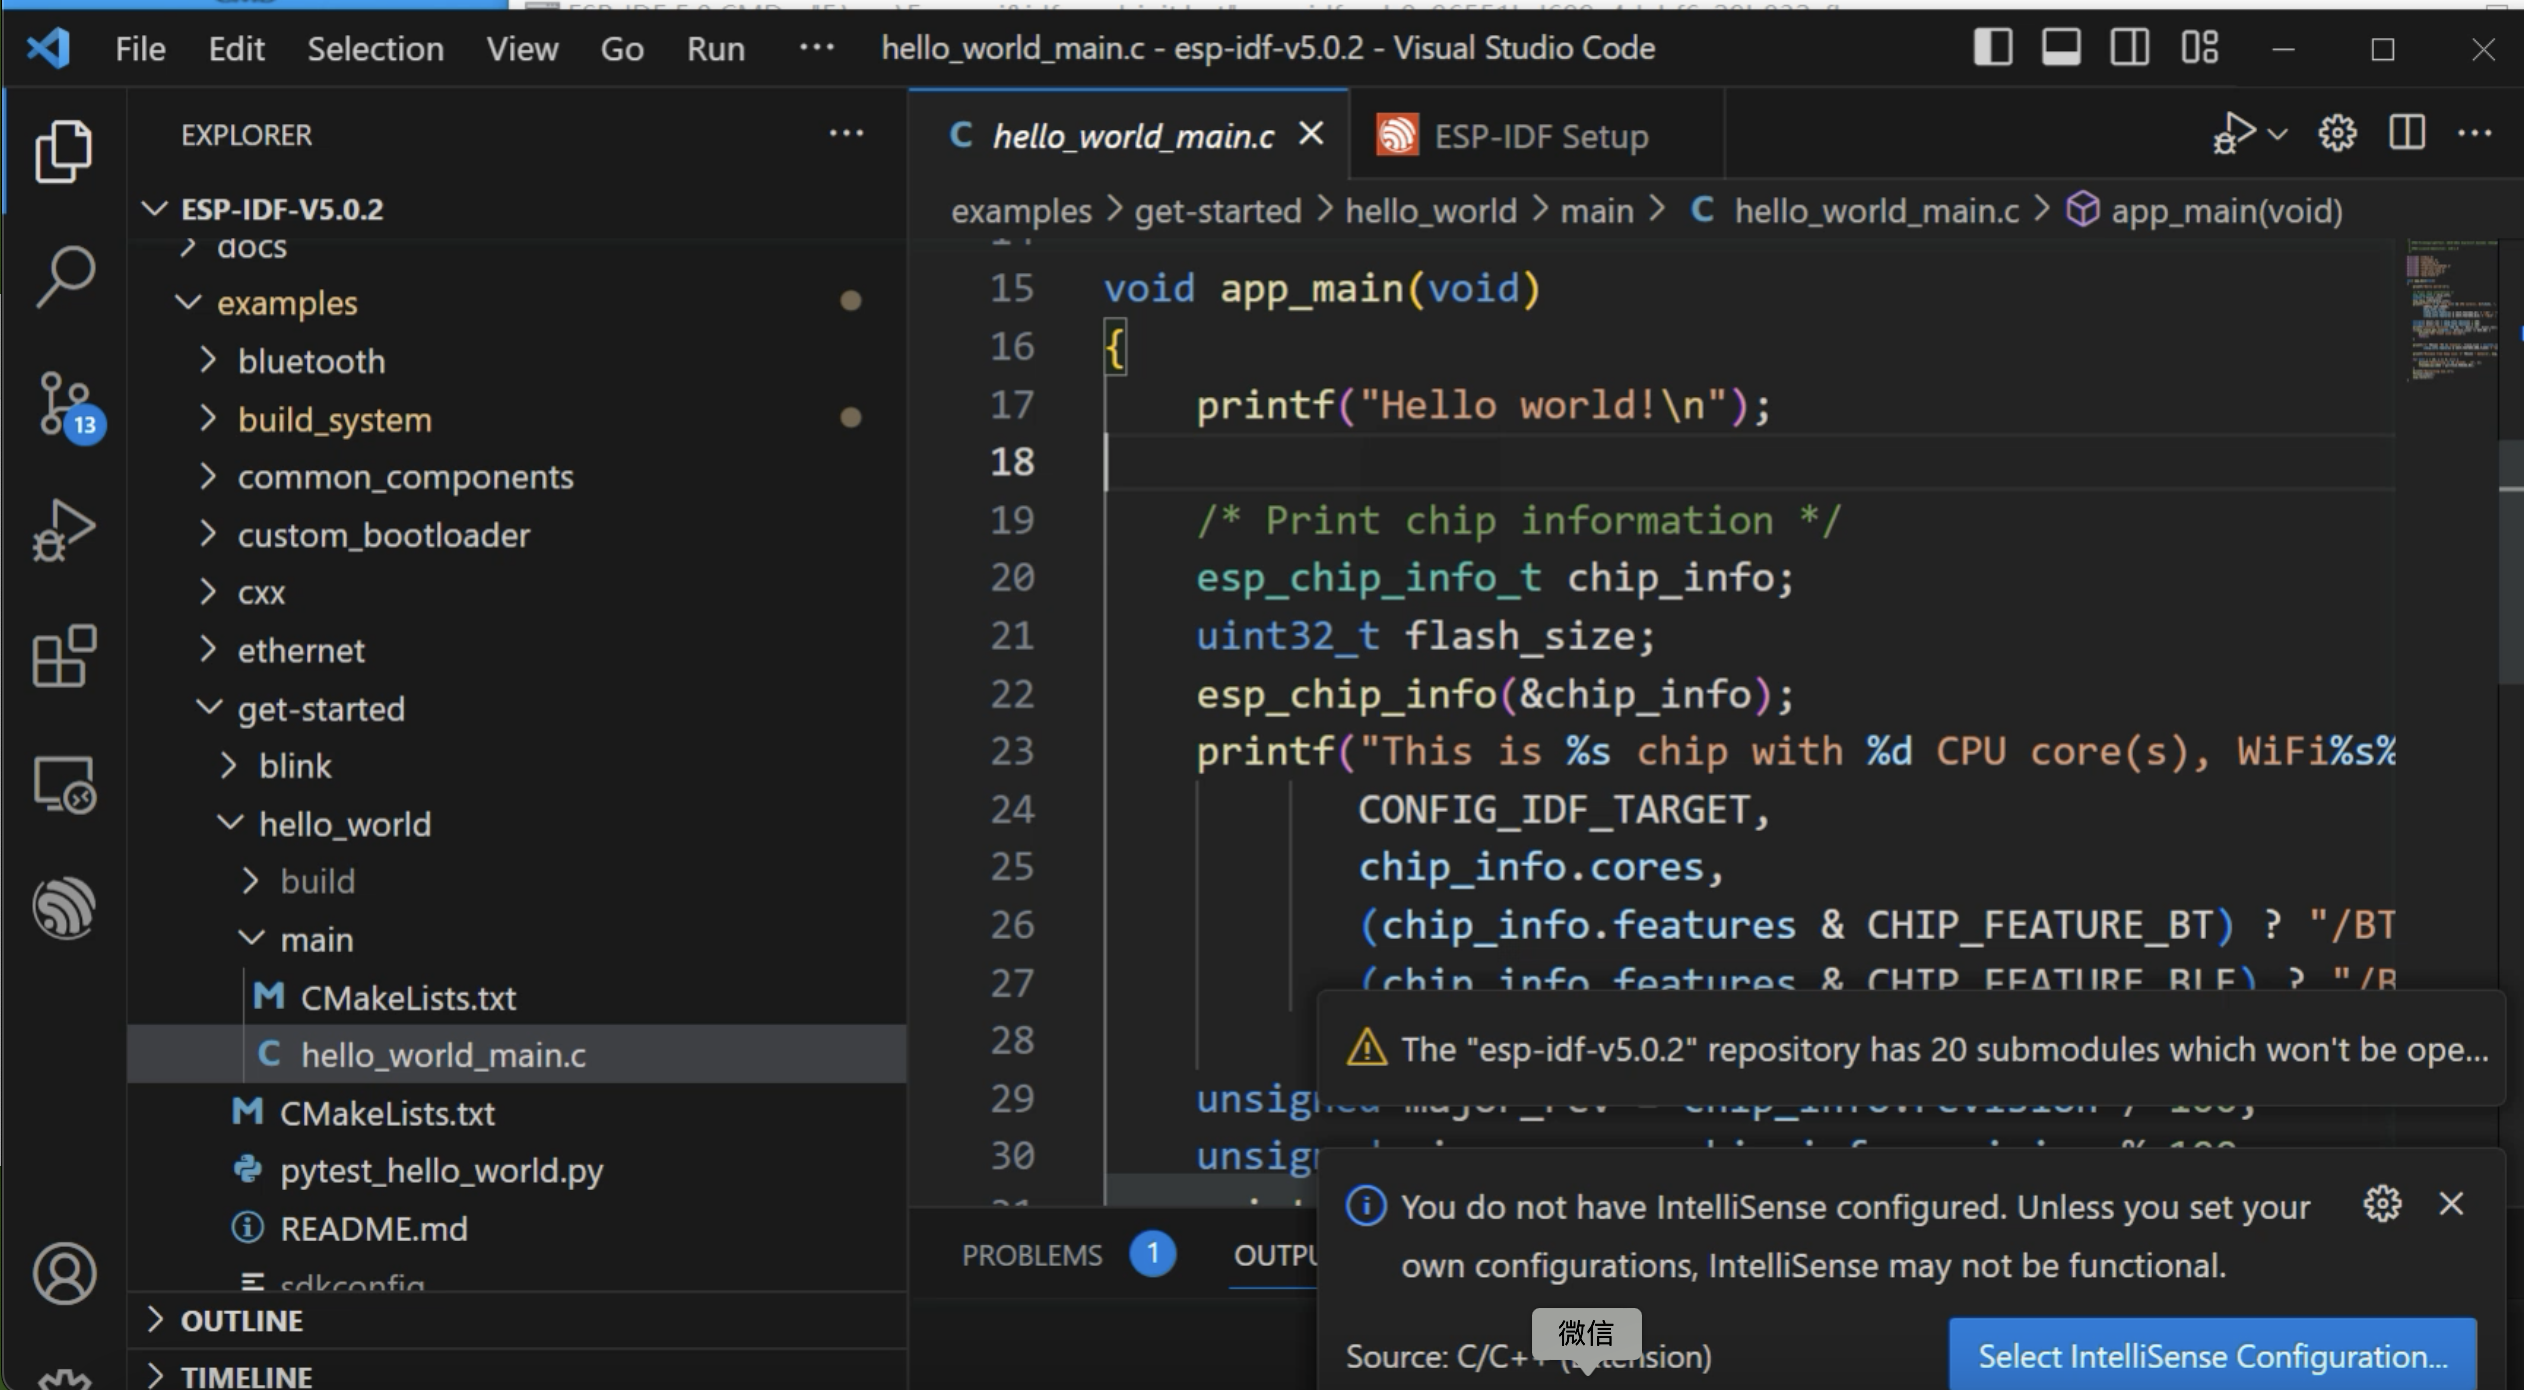Open README.md file
Image resolution: width=2524 pixels, height=1390 pixels.
(517, 1228)
